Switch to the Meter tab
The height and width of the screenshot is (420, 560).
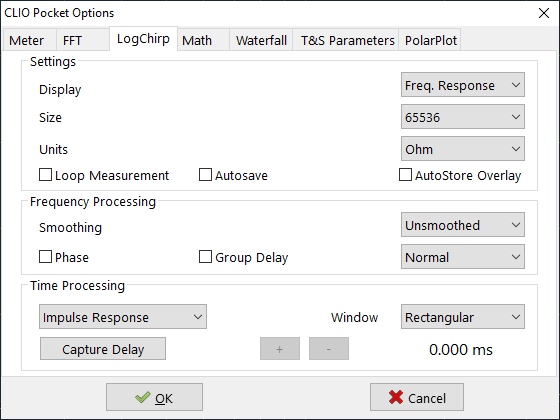point(29,40)
